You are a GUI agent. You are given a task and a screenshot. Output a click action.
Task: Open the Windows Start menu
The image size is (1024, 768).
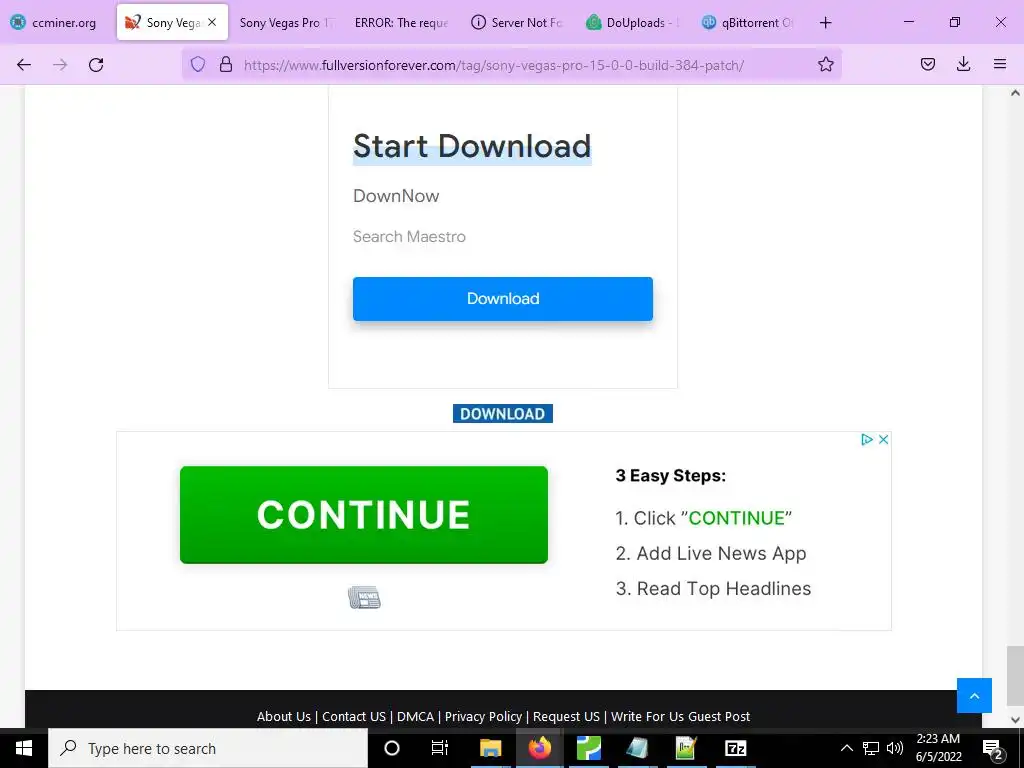[24, 748]
